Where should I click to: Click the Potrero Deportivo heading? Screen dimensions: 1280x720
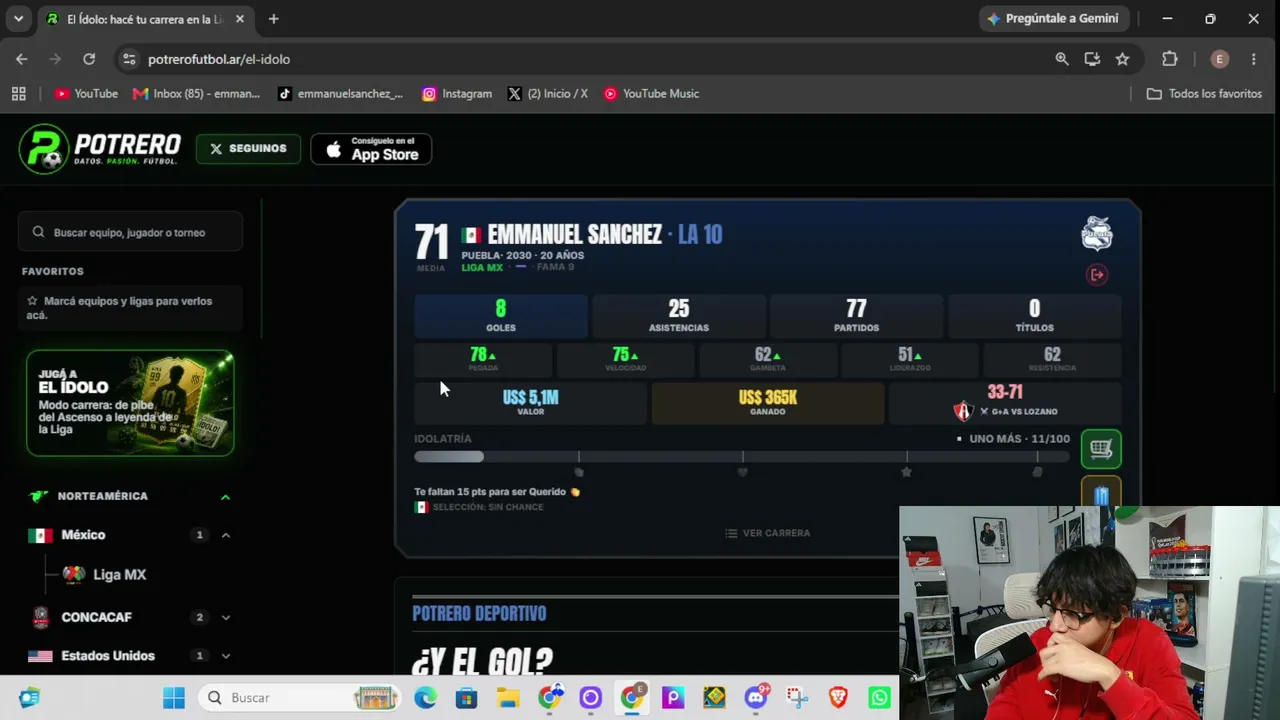coord(479,613)
